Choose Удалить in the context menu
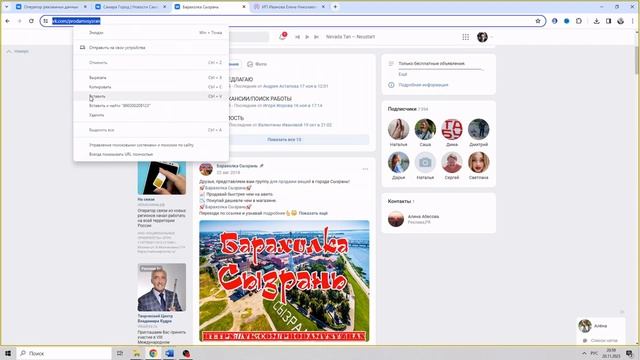 (151, 115)
